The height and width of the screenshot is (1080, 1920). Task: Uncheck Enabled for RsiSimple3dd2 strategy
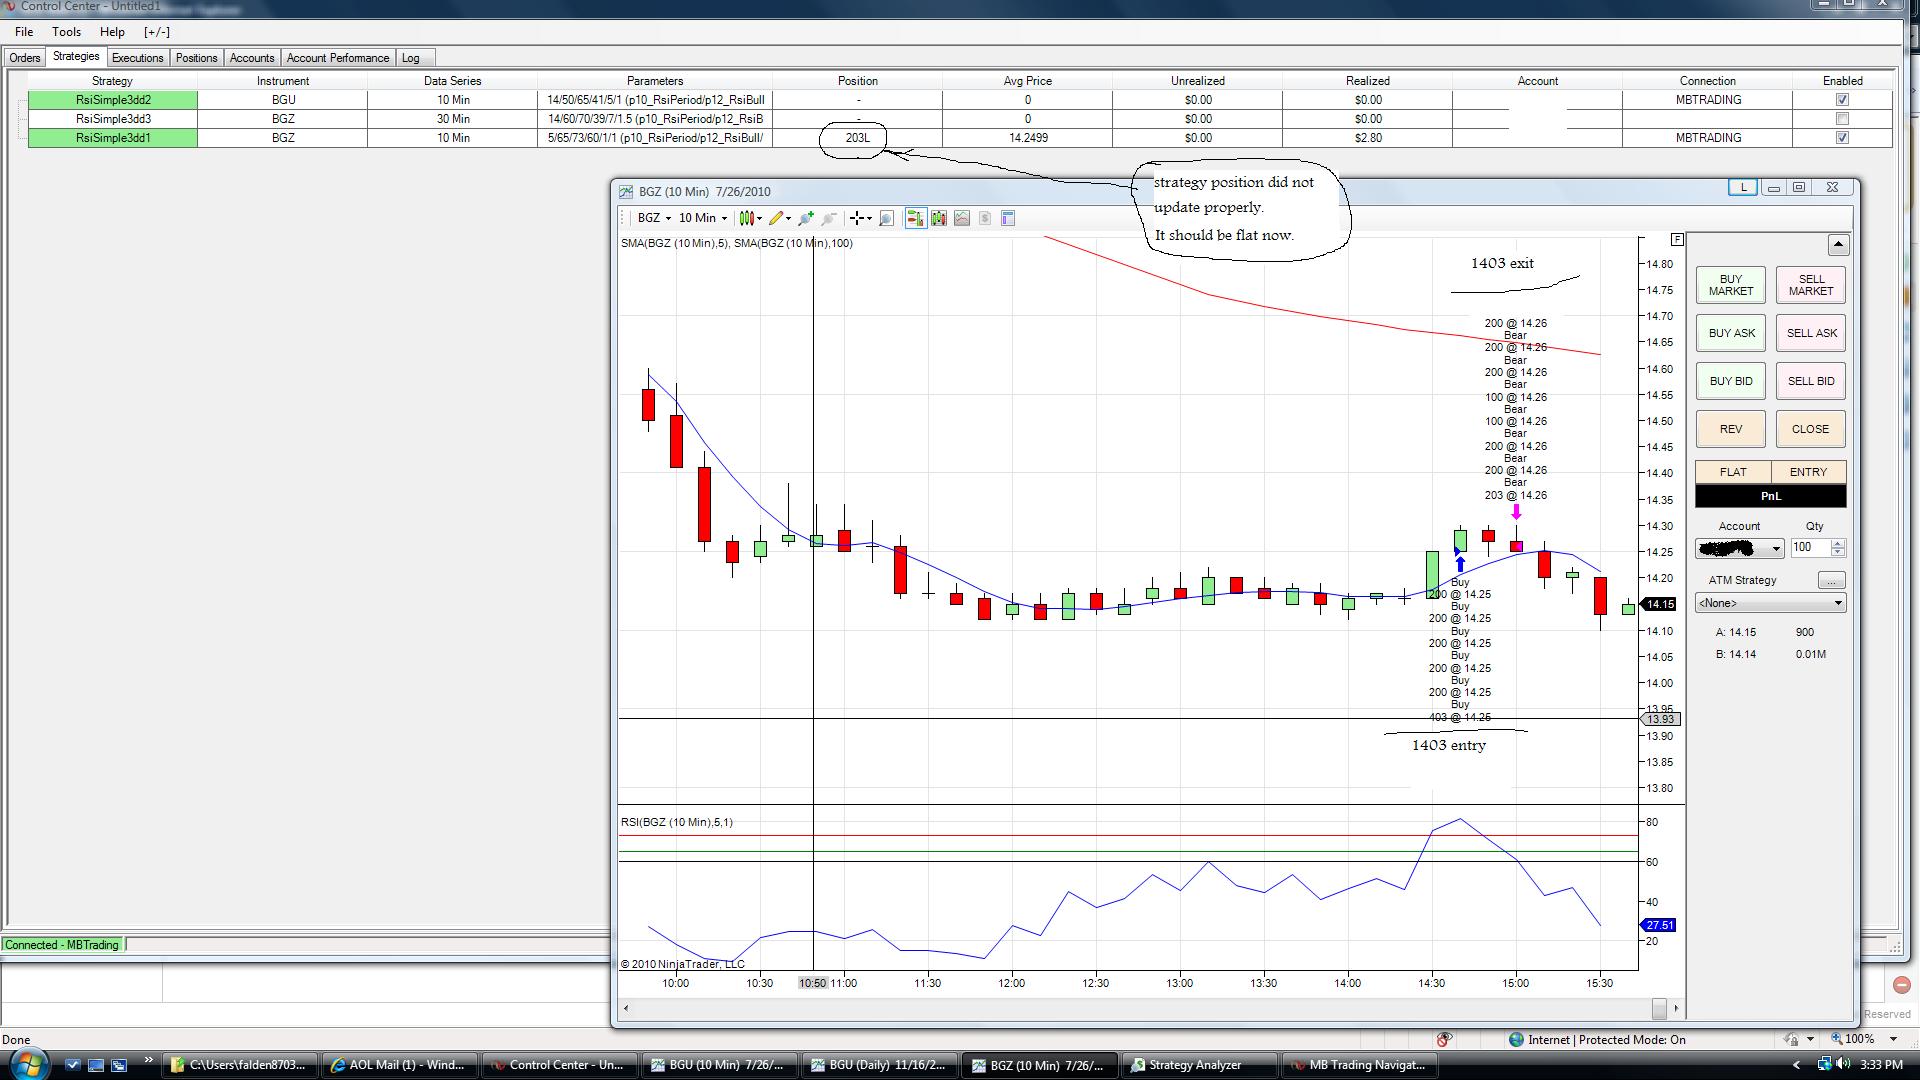1842,100
